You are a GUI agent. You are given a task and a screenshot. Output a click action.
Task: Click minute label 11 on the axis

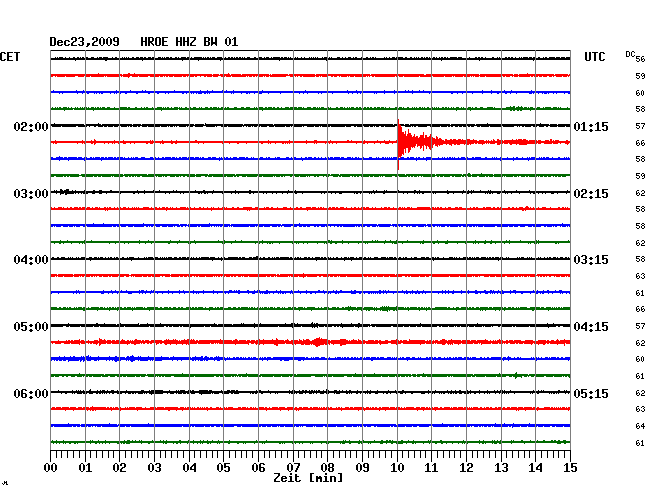click(x=431, y=468)
